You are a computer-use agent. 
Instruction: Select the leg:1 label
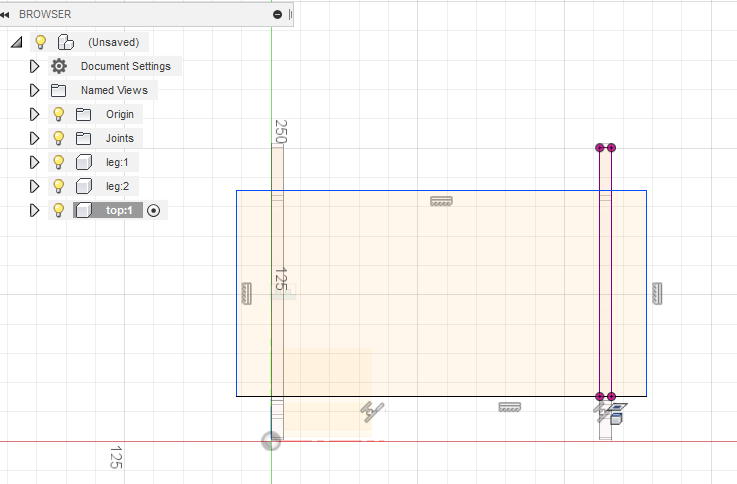[117, 162]
